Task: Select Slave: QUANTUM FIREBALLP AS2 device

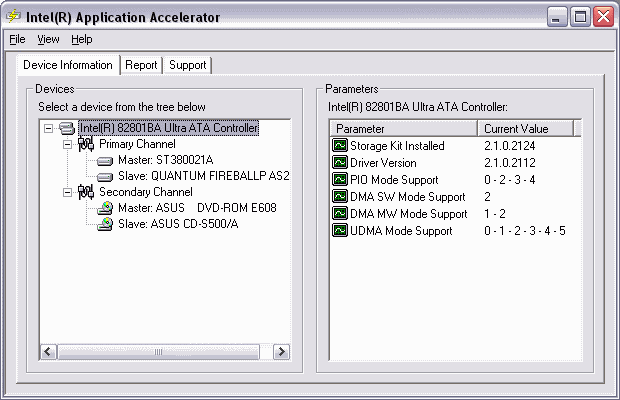Action: [x=203, y=176]
